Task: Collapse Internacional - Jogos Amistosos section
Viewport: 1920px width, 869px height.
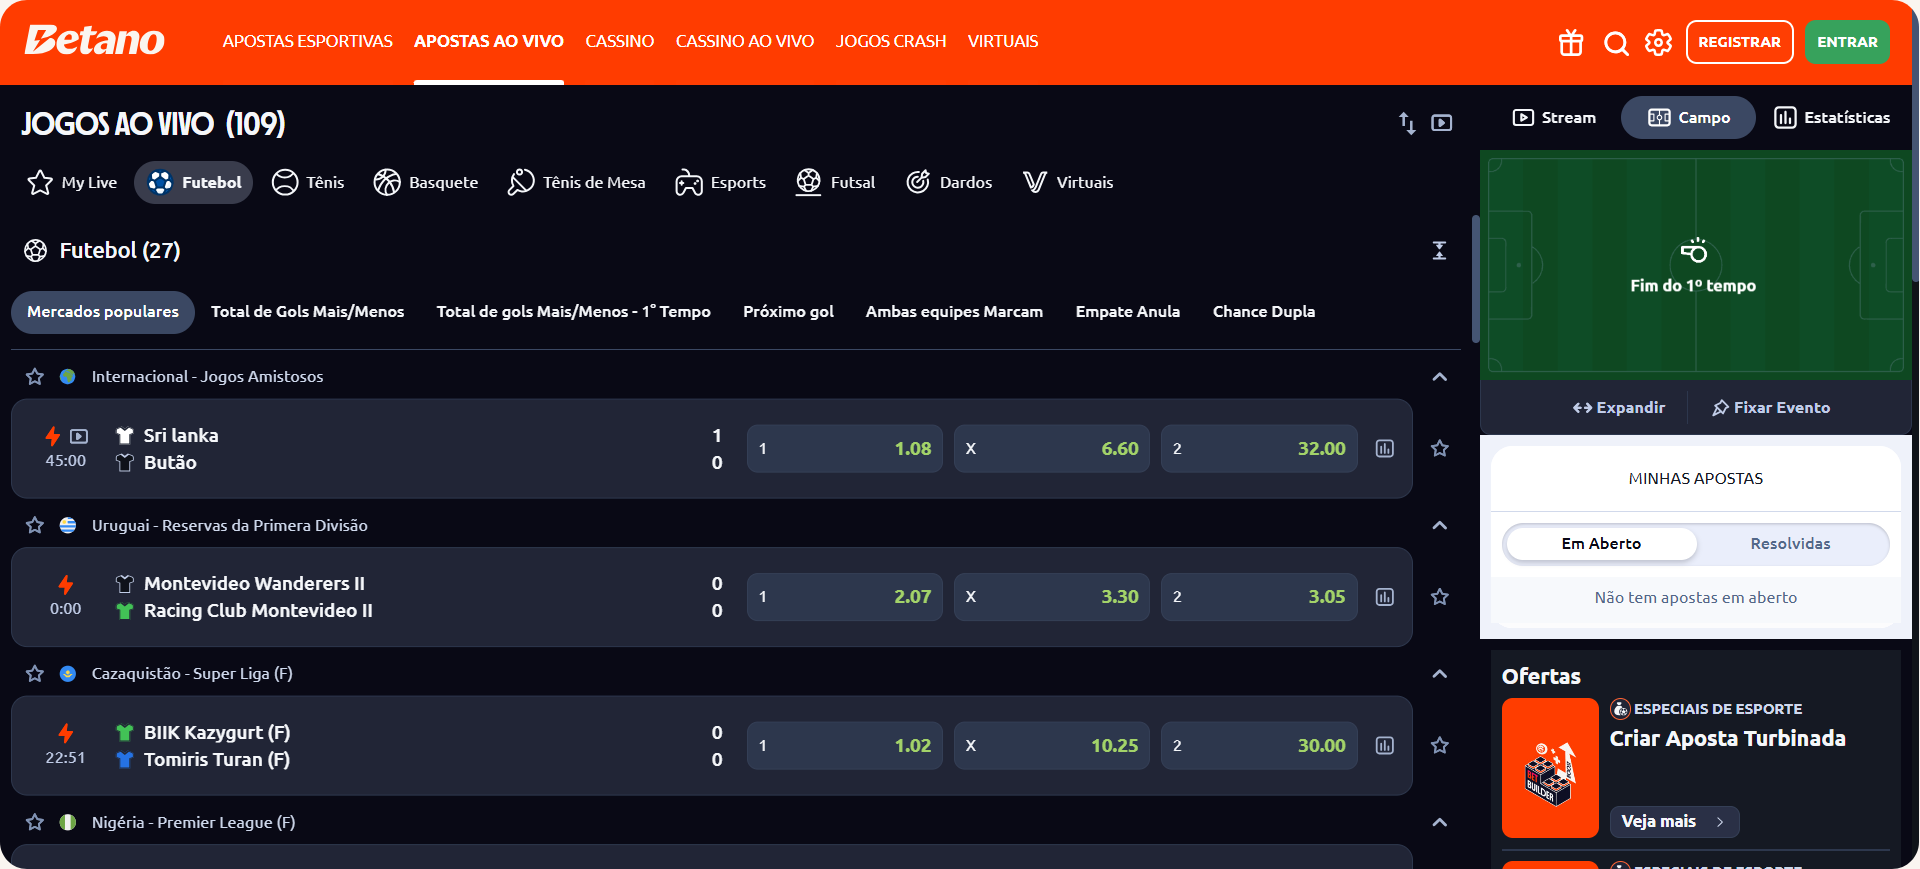Action: pyautogui.click(x=1439, y=377)
